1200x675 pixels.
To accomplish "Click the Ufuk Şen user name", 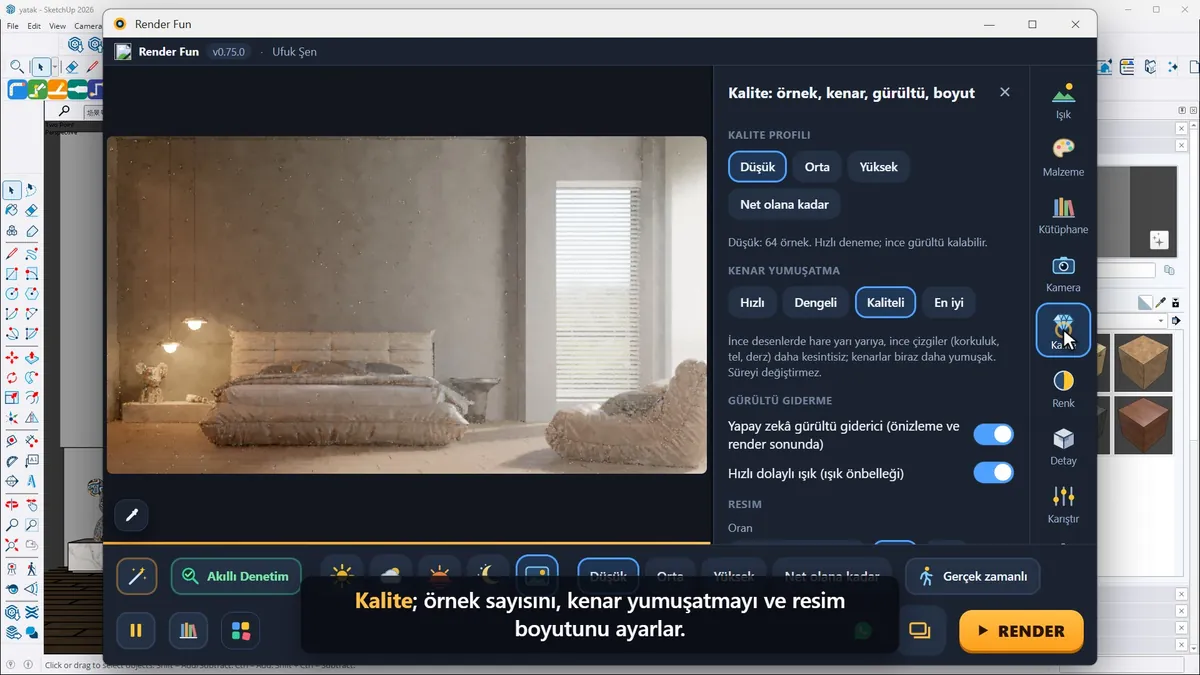I will (x=295, y=52).
